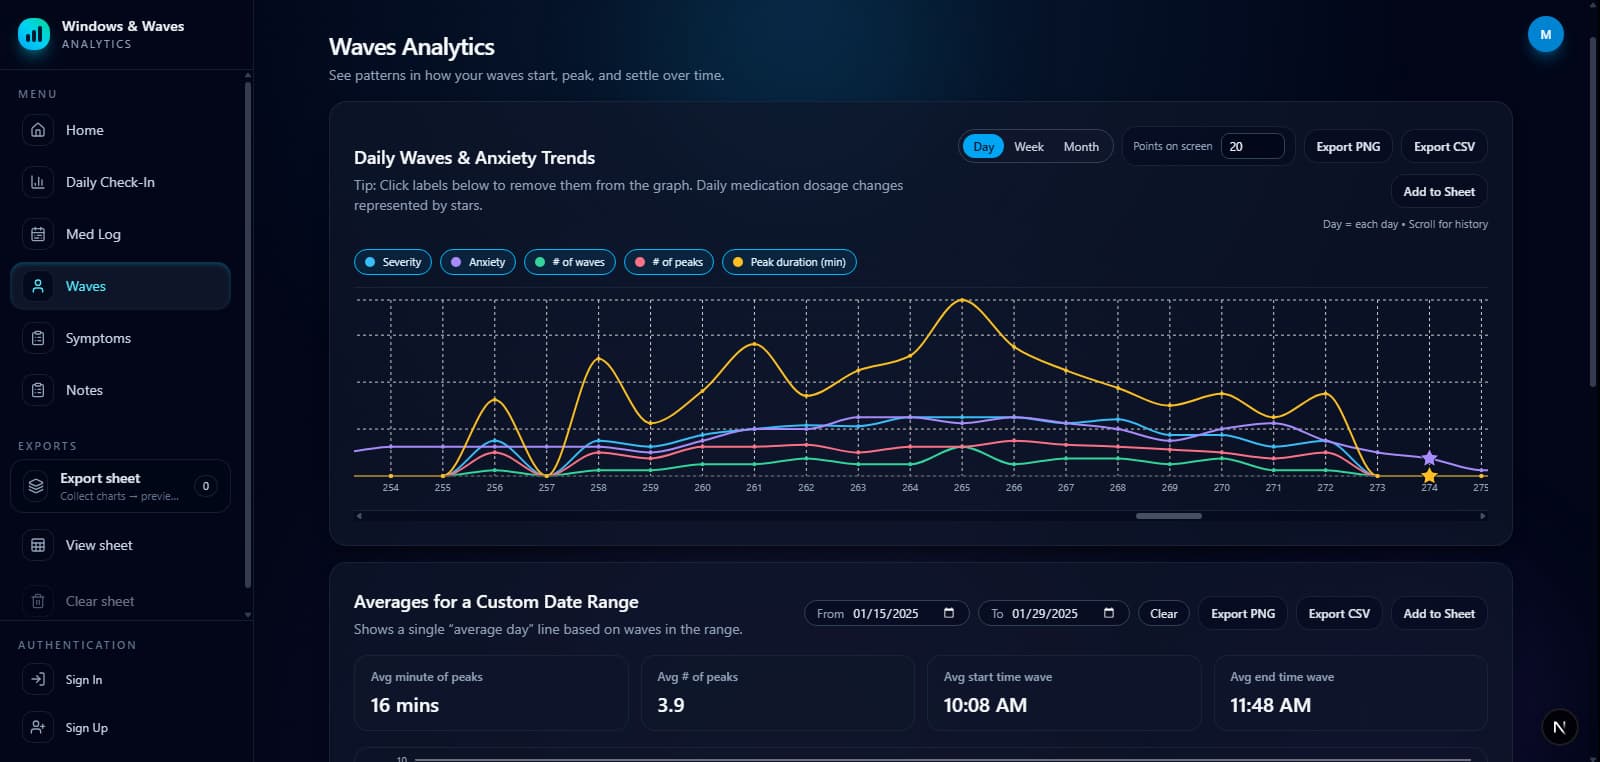Click the Avg # of peaks 3.9 card
The image size is (1600, 762).
click(x=778, y=693)
